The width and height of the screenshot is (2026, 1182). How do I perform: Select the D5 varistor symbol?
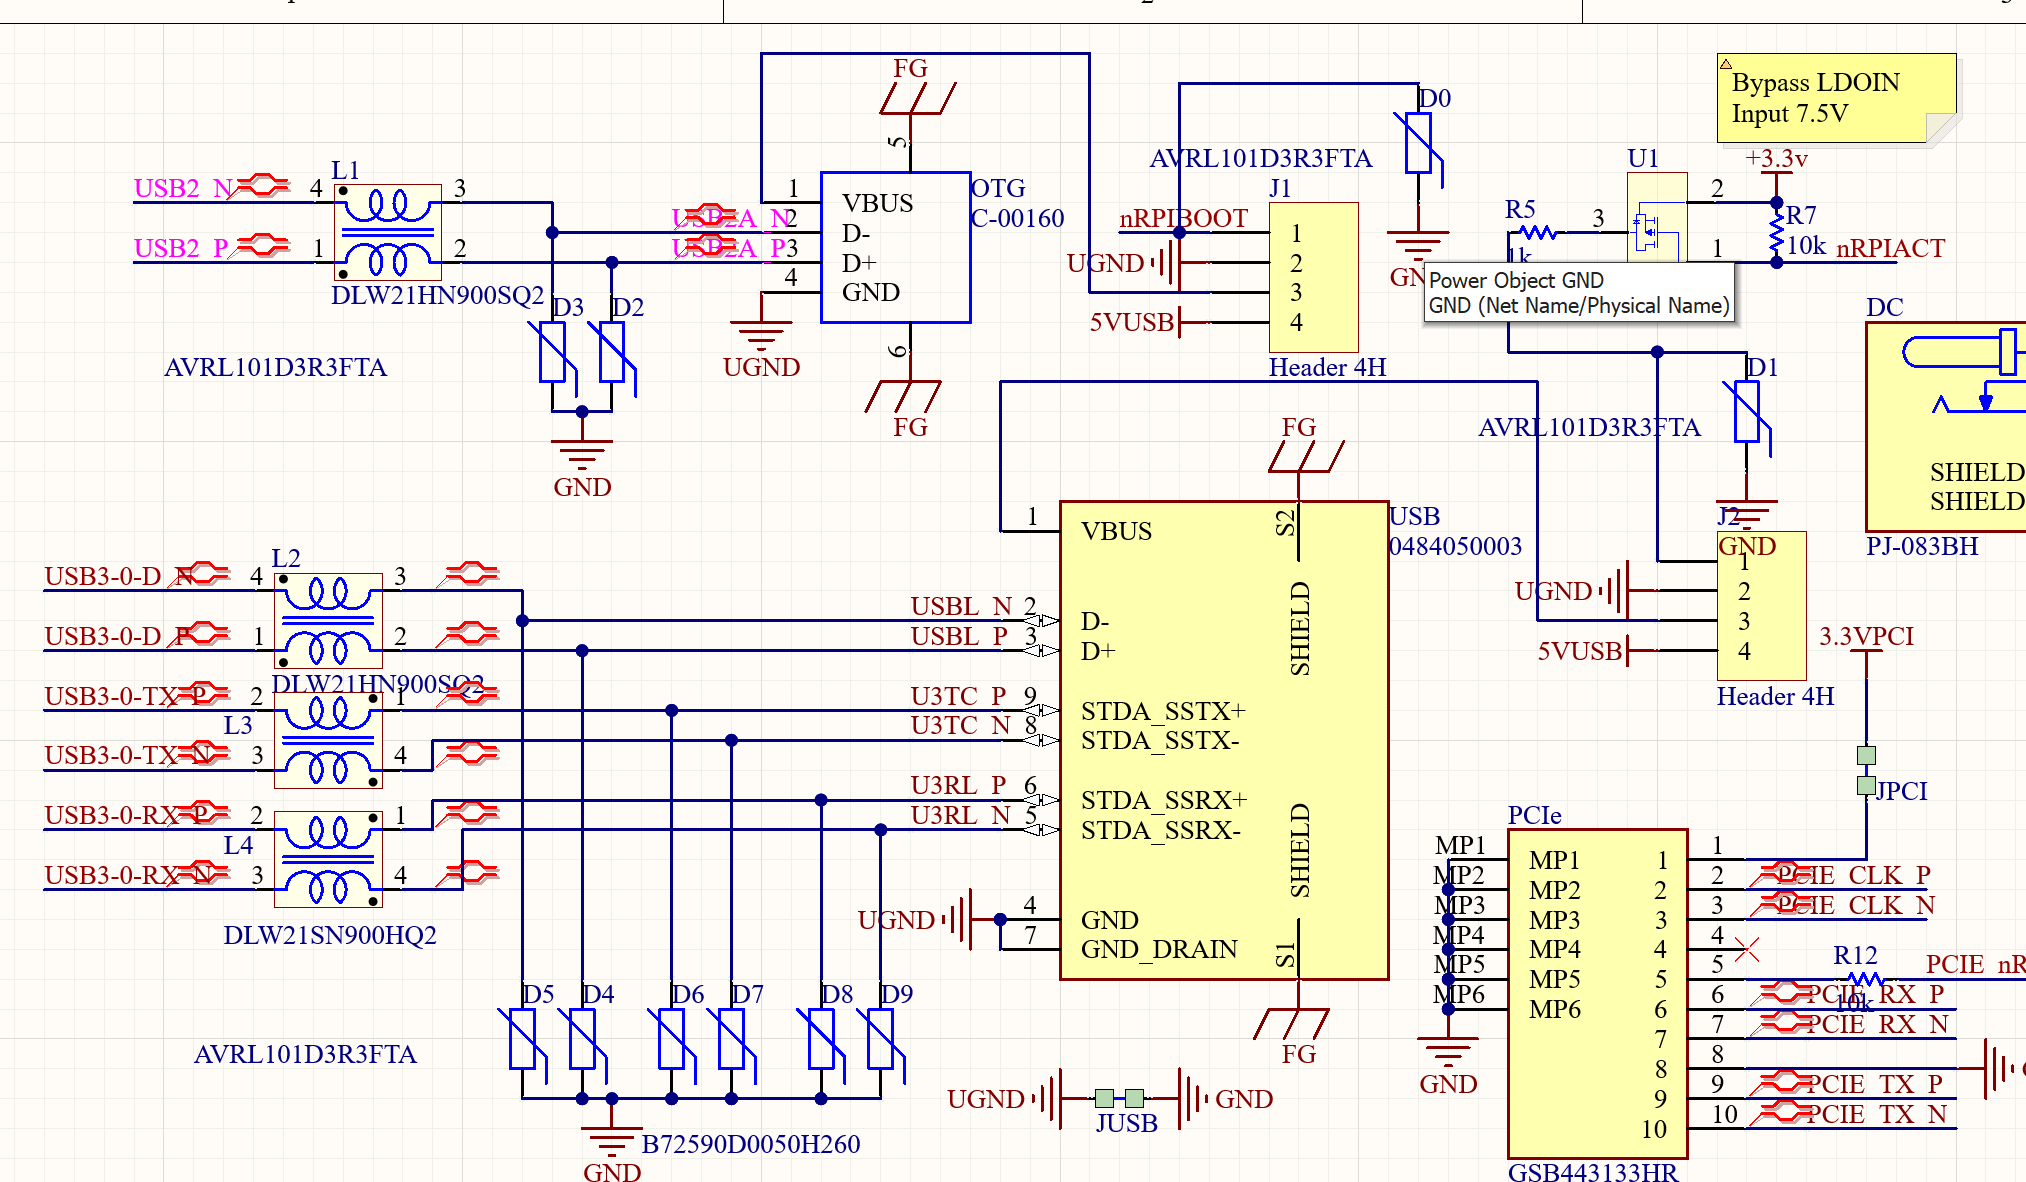pyautogui.click(x=522, y=1040)
